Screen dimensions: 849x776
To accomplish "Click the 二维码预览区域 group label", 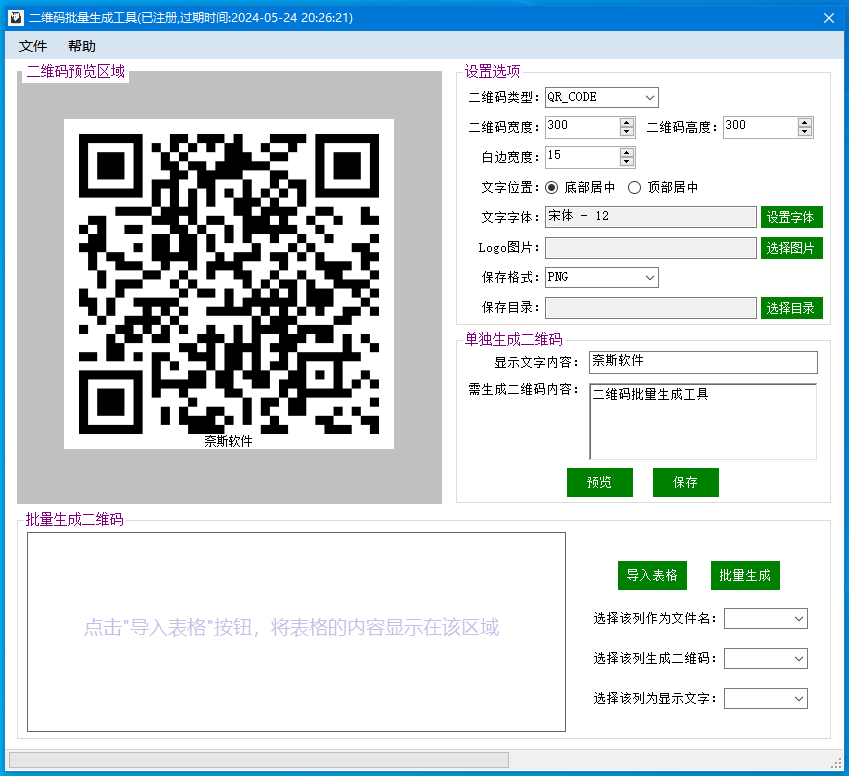I will [76, 71].
